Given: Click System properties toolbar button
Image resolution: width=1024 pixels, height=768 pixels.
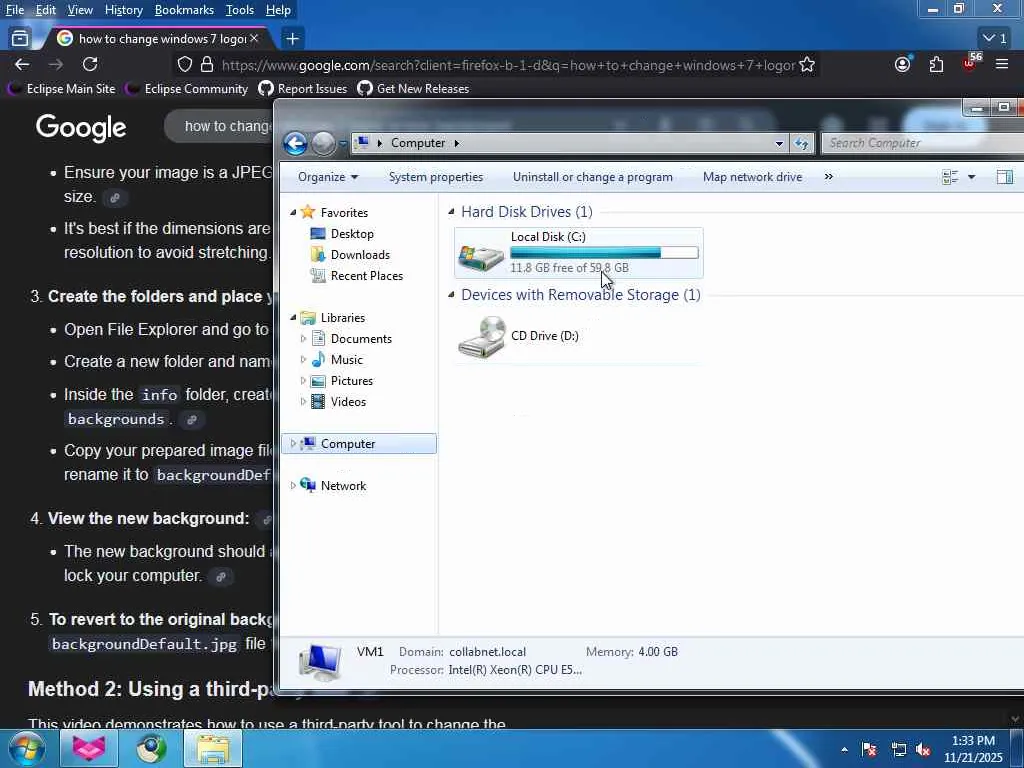Looking at the screenshot, I should (436, 177).
